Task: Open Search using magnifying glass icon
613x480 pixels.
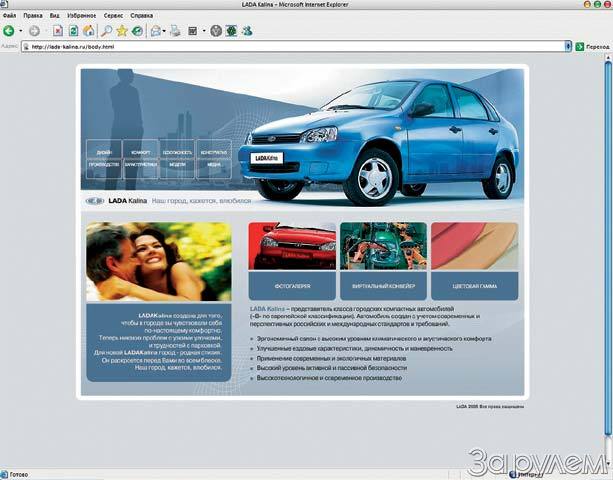Action: (107, 31)
